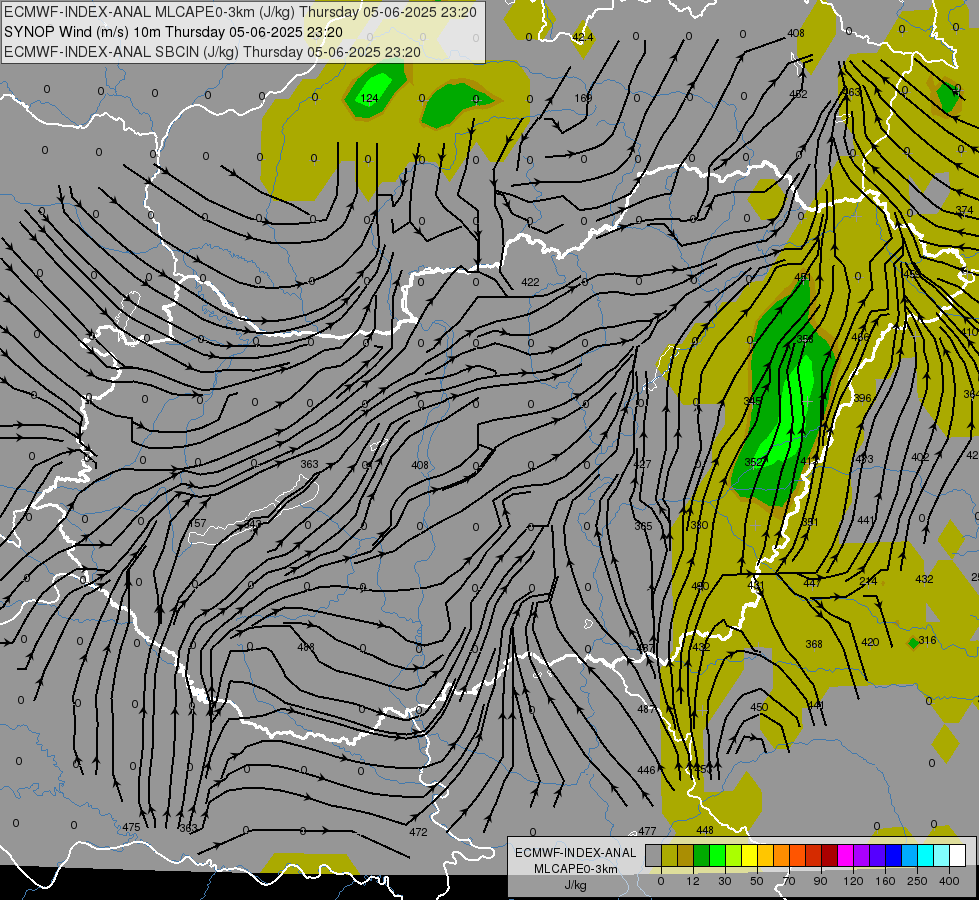Select the 400 tick label in legend
This screenshot has width=979, height=900.
pos(949,881)
